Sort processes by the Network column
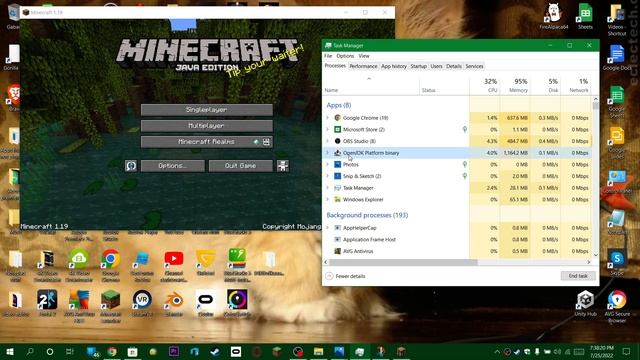This screenshot has width=640, height=360. point(576,85)
